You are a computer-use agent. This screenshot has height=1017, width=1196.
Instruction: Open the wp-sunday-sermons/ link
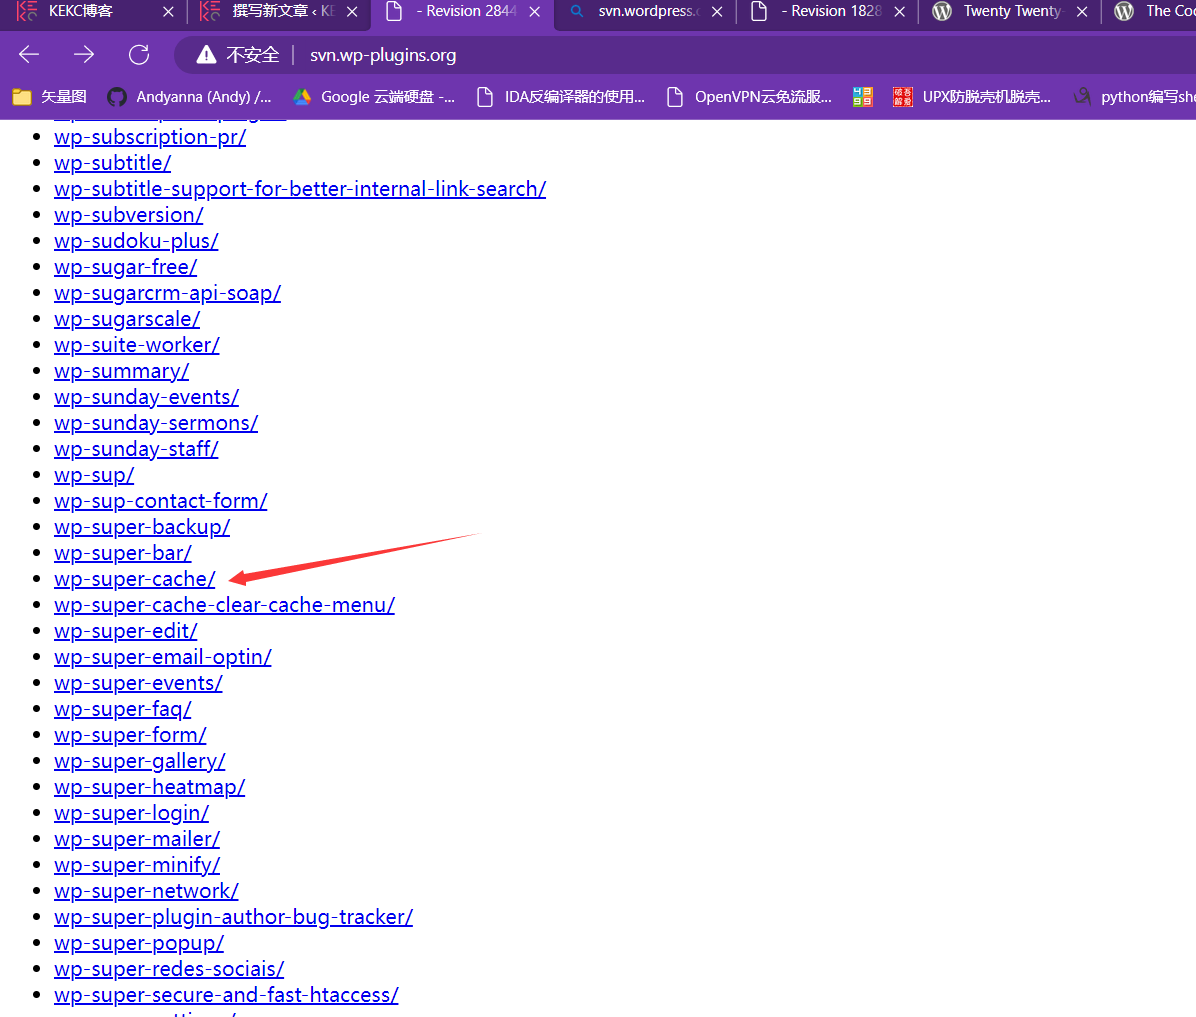tap(156, 423)
